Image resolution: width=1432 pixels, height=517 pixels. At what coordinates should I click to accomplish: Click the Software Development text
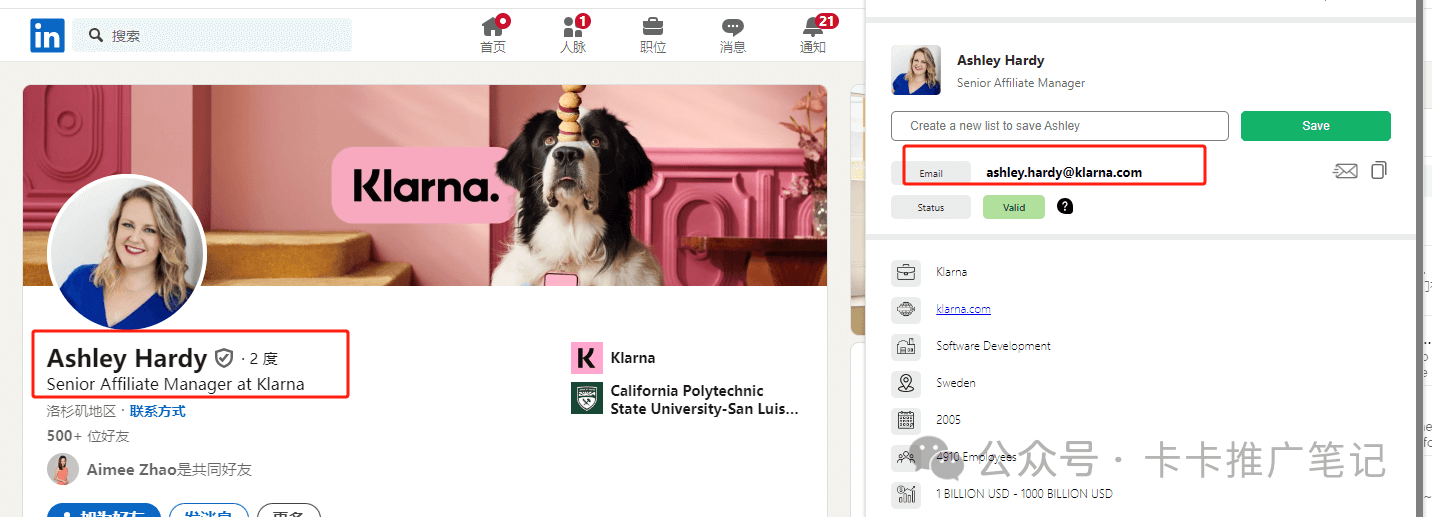coord(993,346)
